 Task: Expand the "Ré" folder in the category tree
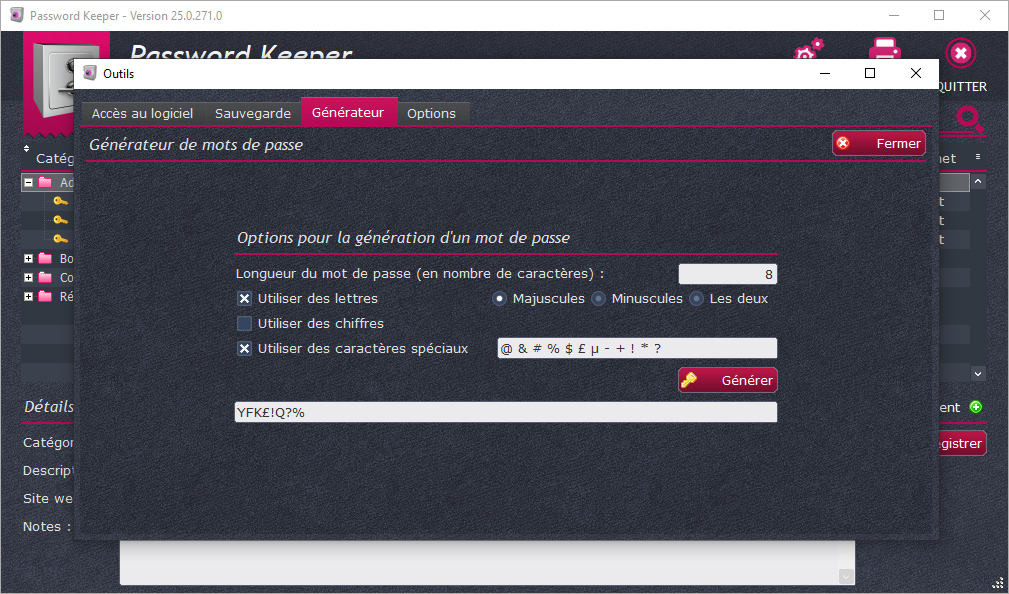click(x=28, y=296)
